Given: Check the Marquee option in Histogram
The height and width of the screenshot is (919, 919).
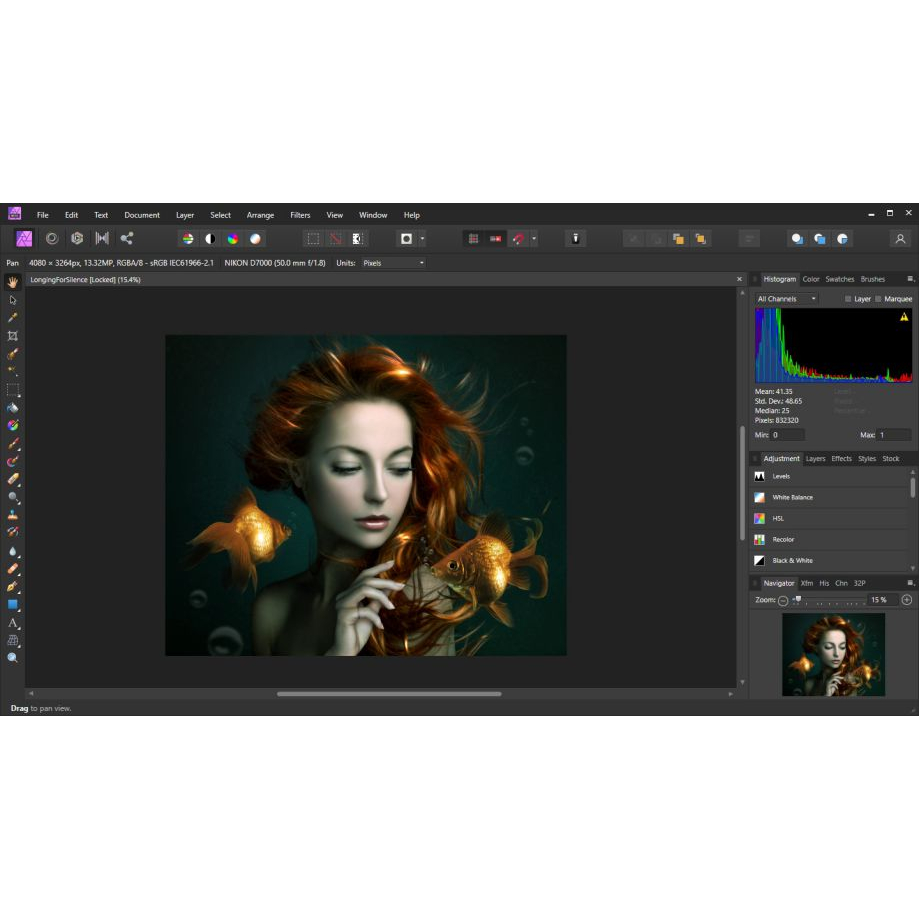Looking at the screenshot, I should (x=879, y=299).
